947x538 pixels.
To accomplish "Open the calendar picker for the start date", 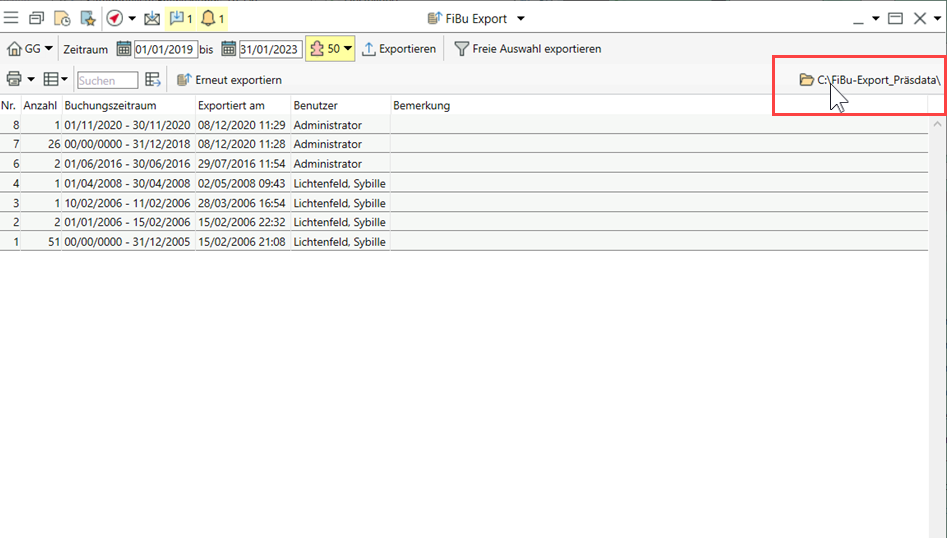I will coord(124,49).
